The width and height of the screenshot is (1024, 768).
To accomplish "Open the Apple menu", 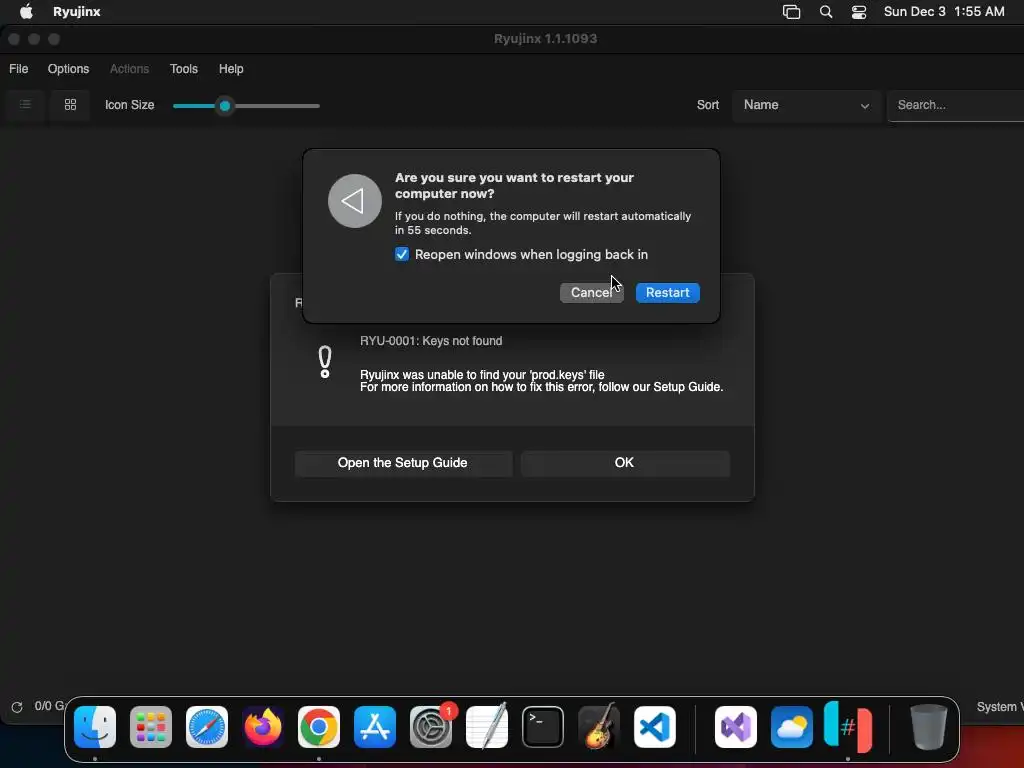I will (26, 11).
